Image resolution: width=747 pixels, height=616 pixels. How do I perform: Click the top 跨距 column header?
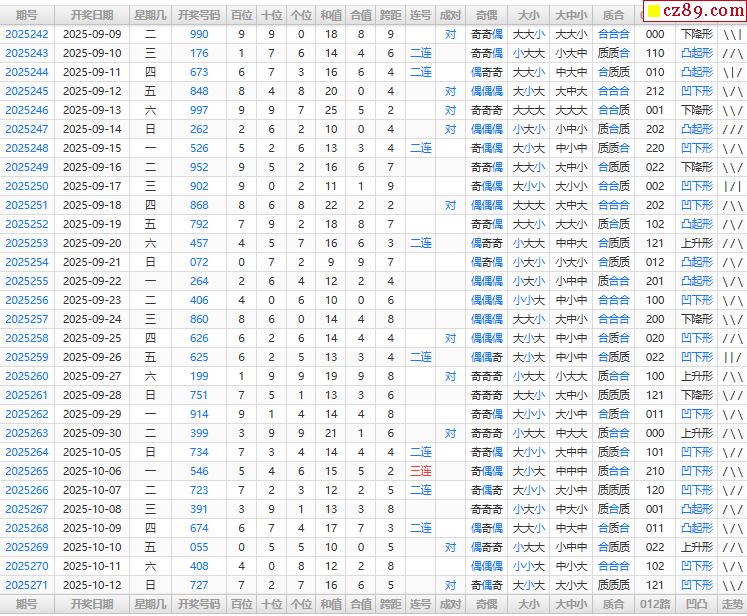(x=390, y=15)
